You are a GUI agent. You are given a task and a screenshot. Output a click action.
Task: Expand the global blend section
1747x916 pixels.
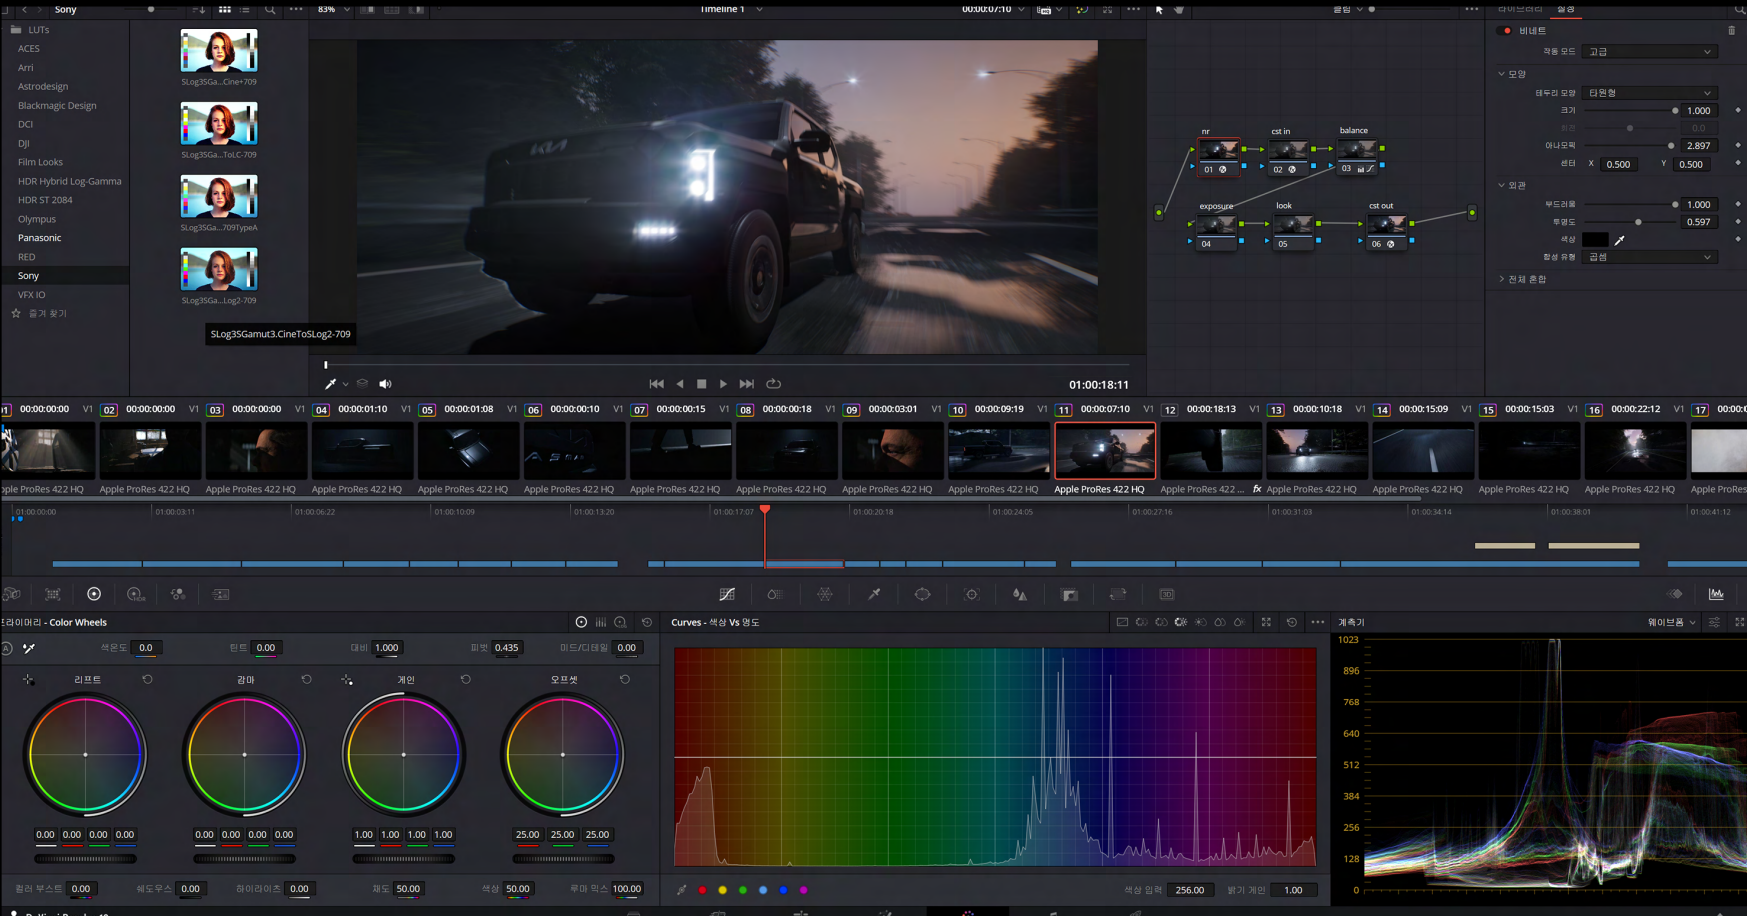click(1502, 279)
